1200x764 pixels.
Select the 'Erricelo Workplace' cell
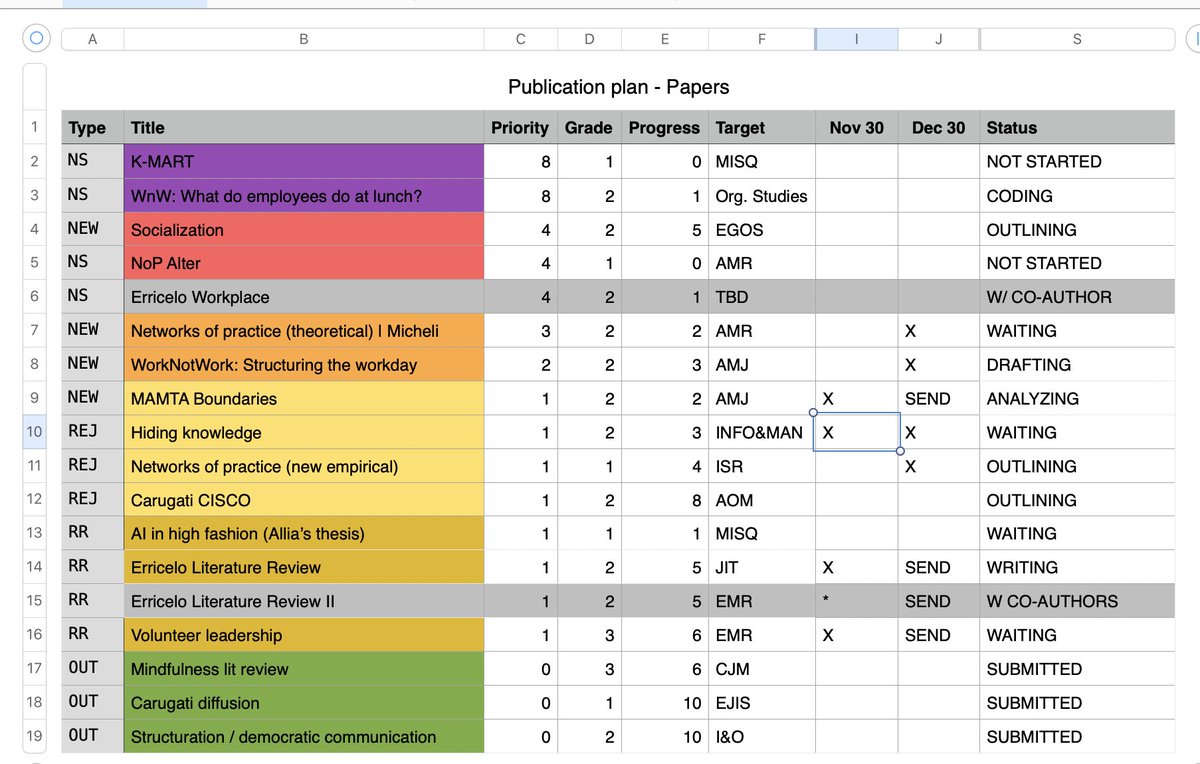pyautogui.click(x=304, y=297)
